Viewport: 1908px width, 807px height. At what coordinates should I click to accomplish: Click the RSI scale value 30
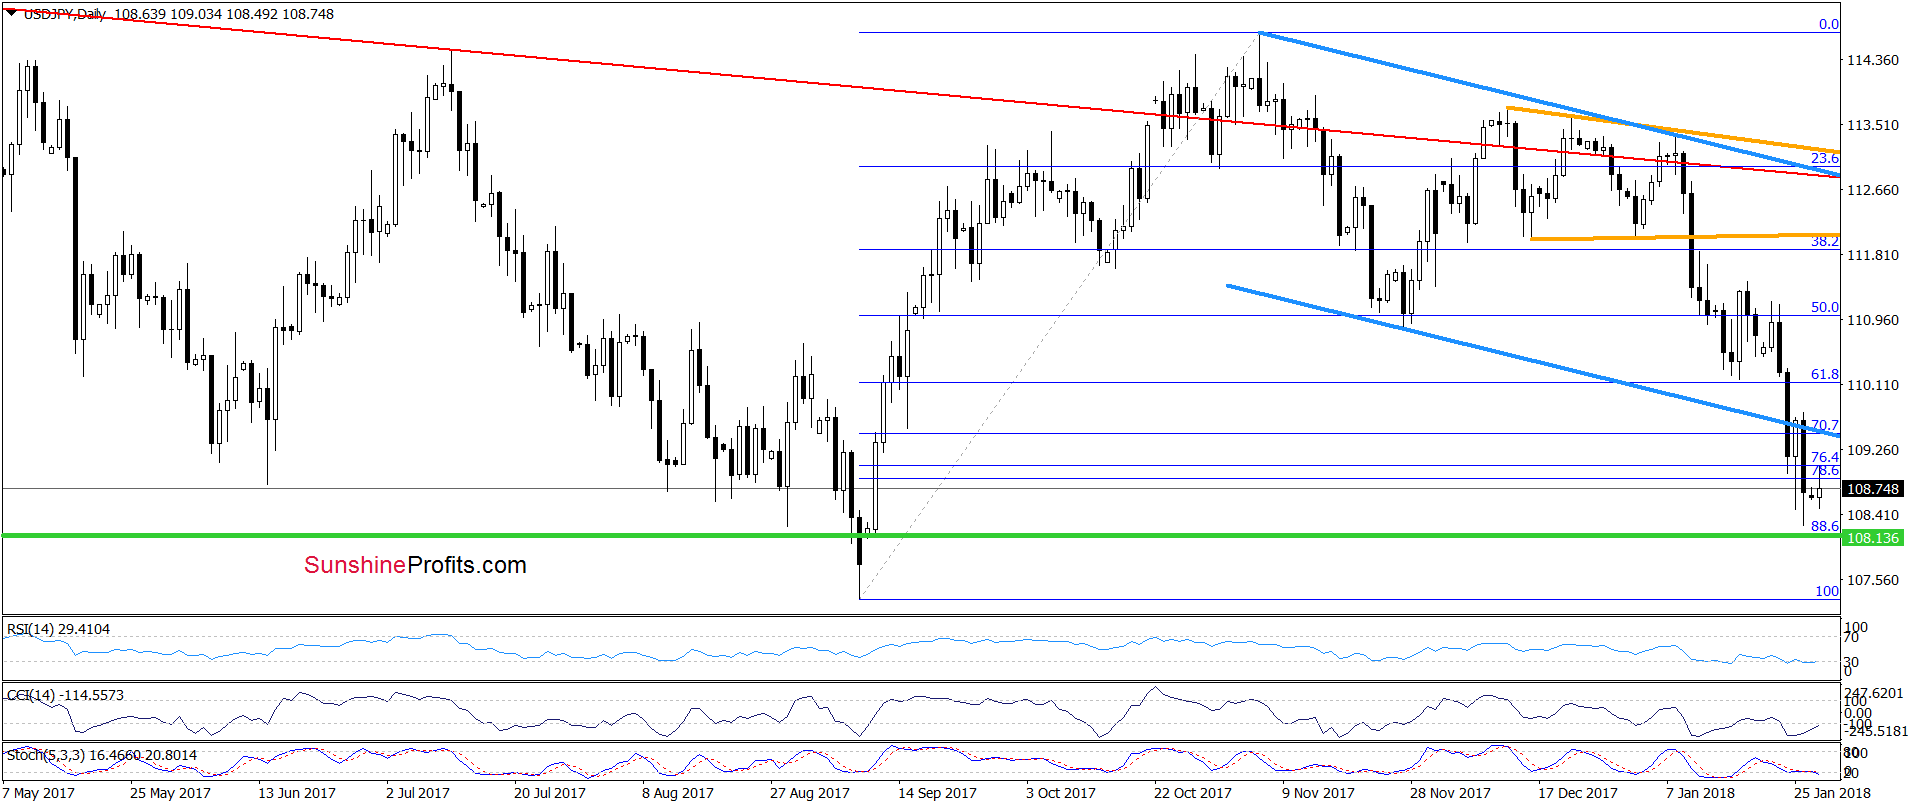click(x=1851, y=662)
